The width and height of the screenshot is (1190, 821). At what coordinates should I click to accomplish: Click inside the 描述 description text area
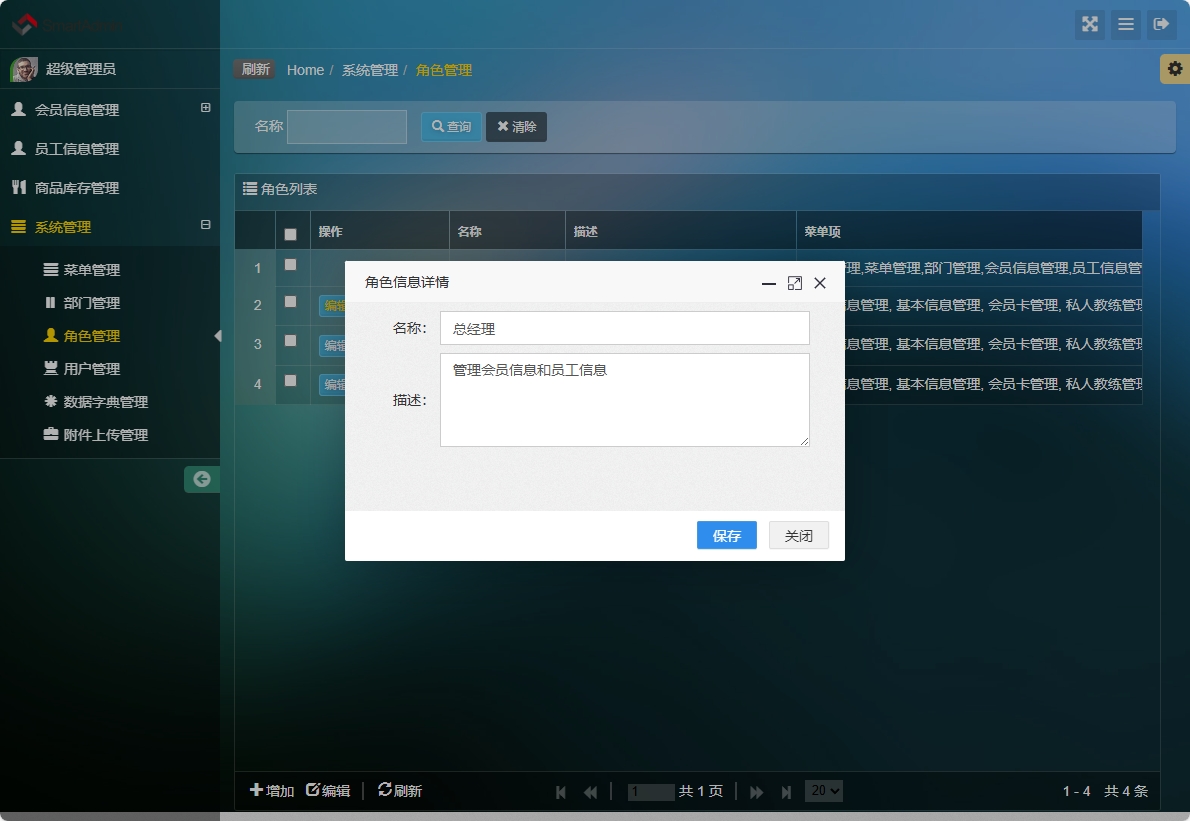(x=624, y=399)
